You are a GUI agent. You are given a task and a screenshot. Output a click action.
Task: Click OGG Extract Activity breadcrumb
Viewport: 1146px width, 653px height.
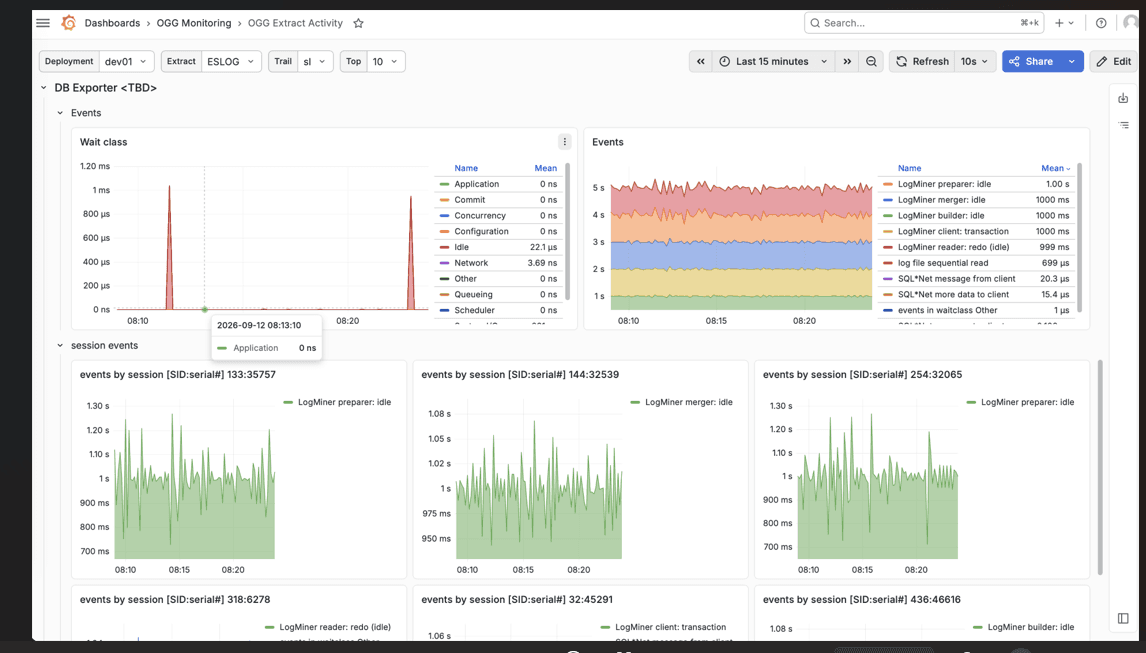click(x=295, y=23)
